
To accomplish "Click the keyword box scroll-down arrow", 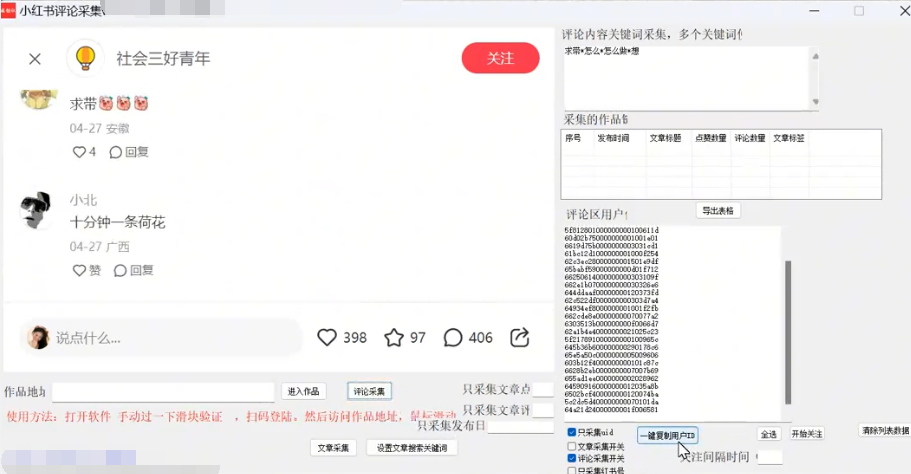I will click(x=815, y=102).
